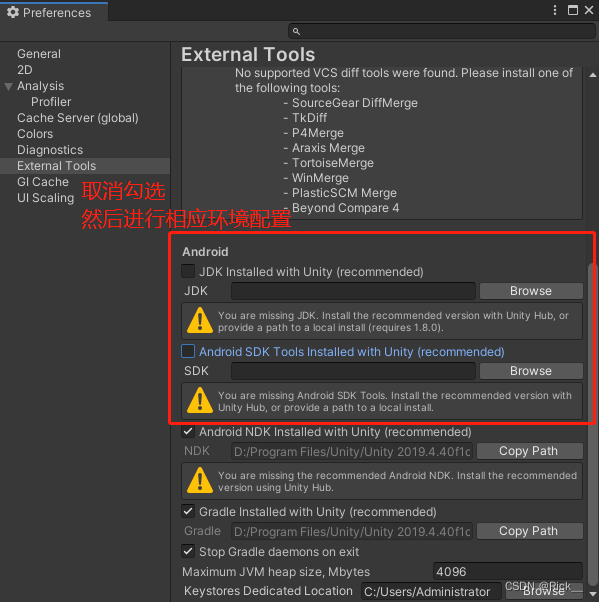Click Copy Path for the Gradle location
This screenshot has height=602, width=599.
click(x=530, y=531)
